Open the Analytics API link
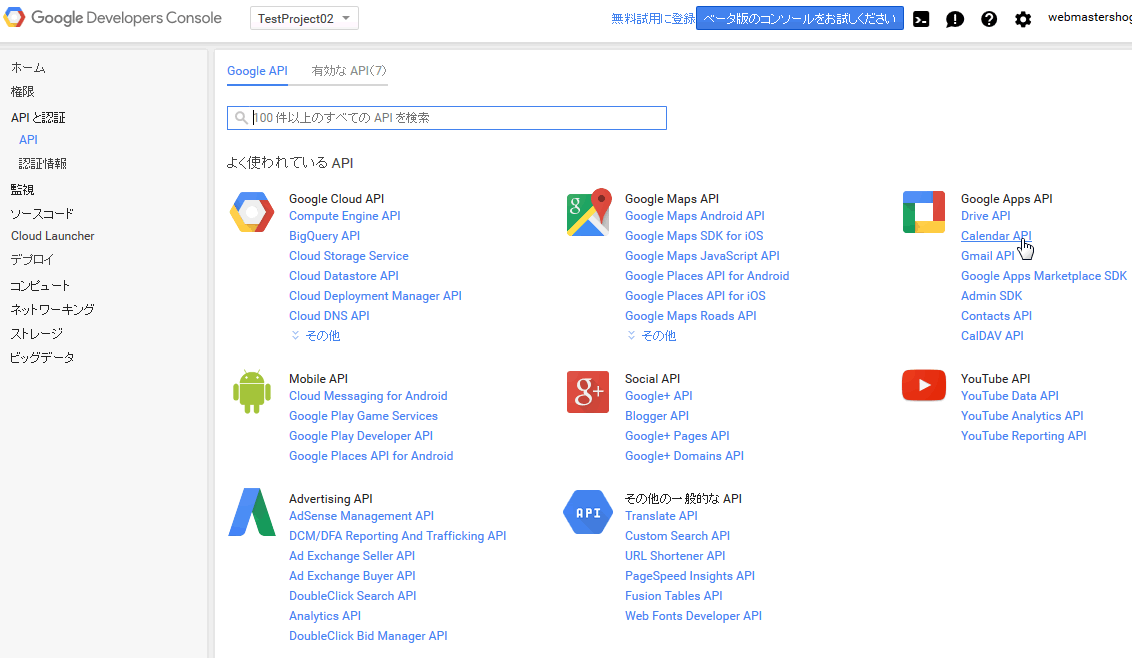This screenshot has height=658, width=1132. coord(325,616)
